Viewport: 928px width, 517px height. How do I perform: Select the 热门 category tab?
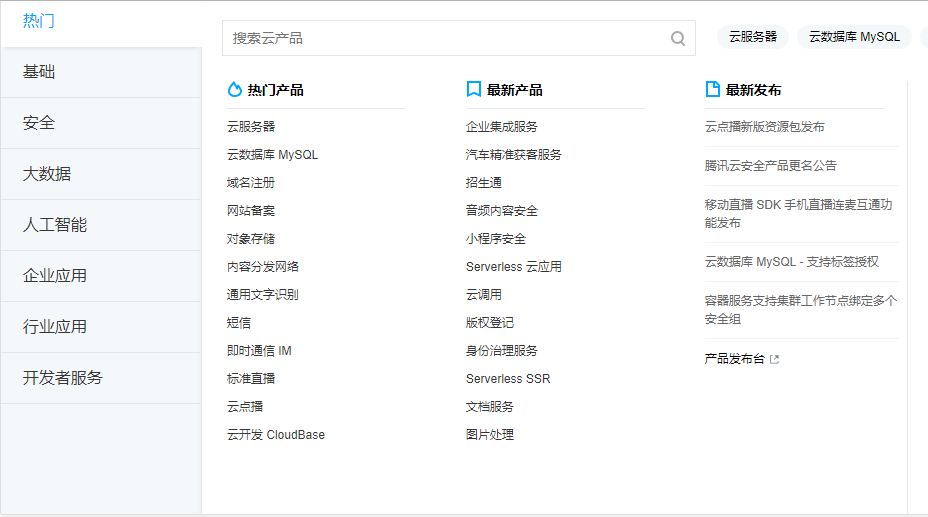(39, 21)
